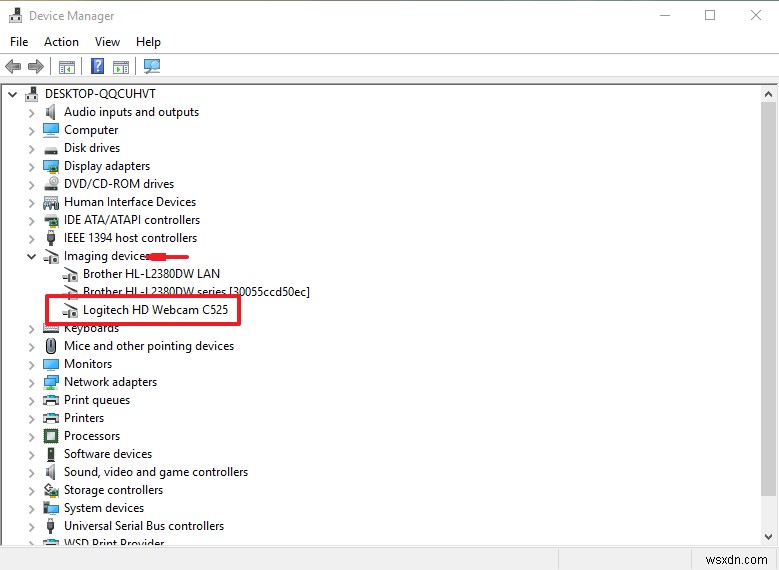Expand Universal Serial Bus controllers category
Viewport: 779px width, 570px height.
(x=31, y=526)
